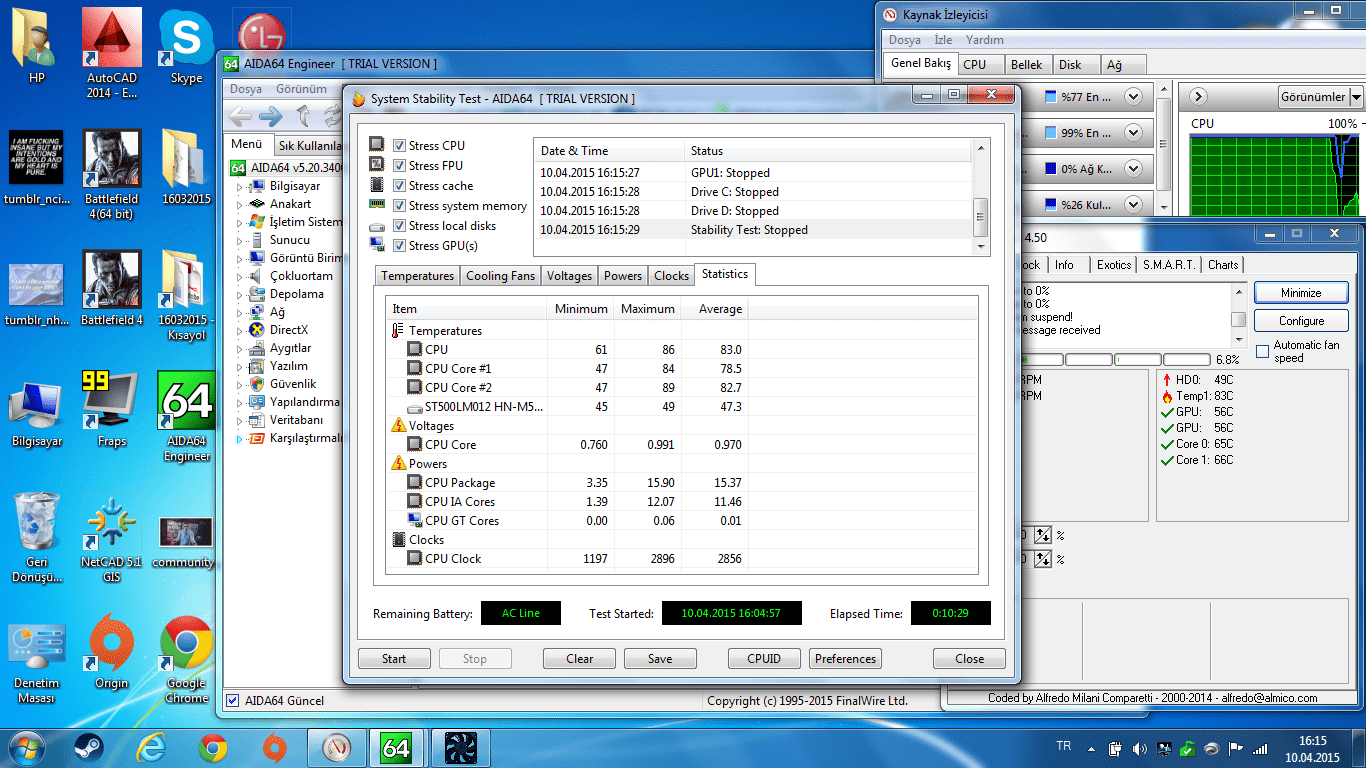The width and height of the screenshot is (1366, 768).
Task: Click Configure in SpeedFan
Action: pos(1301,321)
